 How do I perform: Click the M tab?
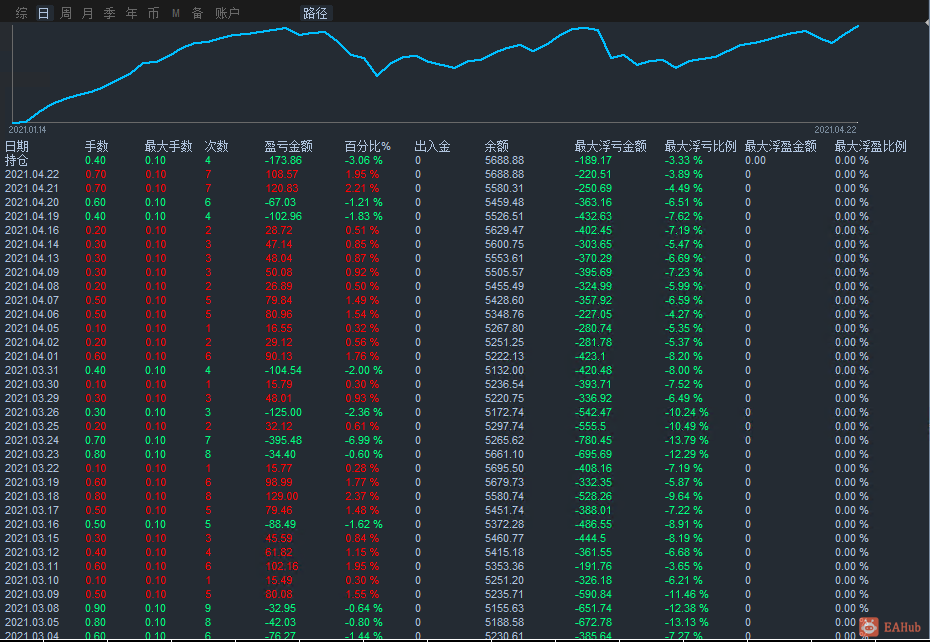point(176,13)
